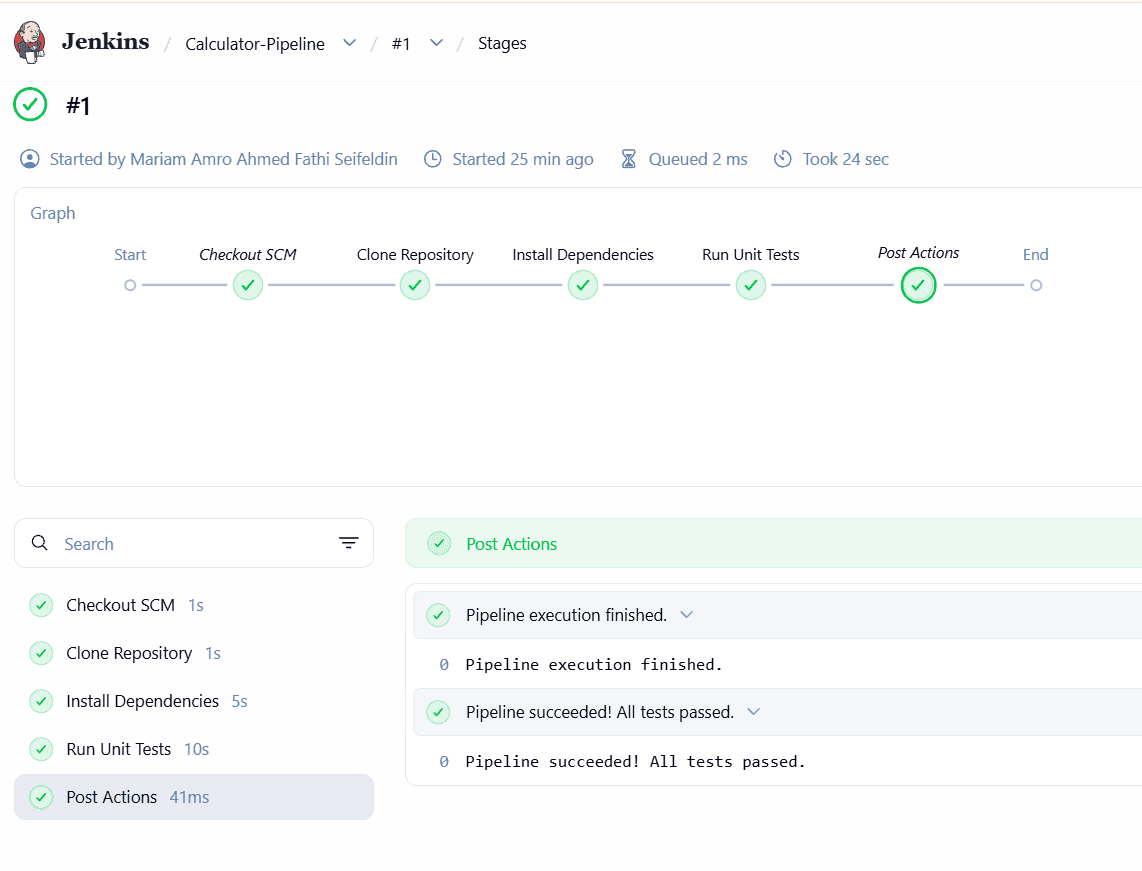Open Install Dependencies stage in the stage list

click(x=194, y=701)
